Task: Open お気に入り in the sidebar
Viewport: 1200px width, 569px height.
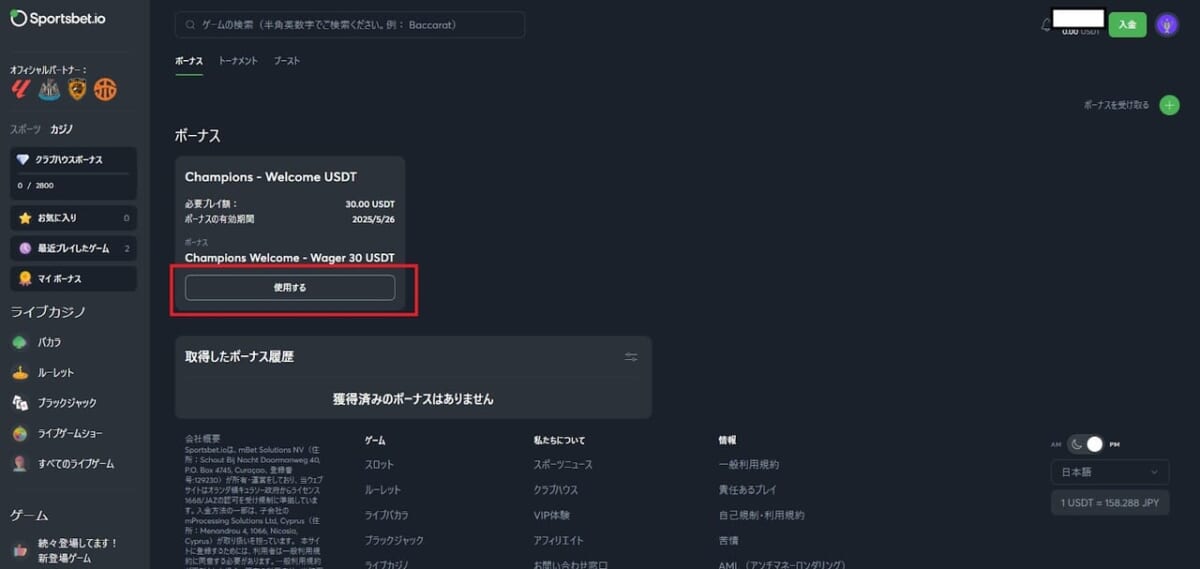Action: [73, 217]
